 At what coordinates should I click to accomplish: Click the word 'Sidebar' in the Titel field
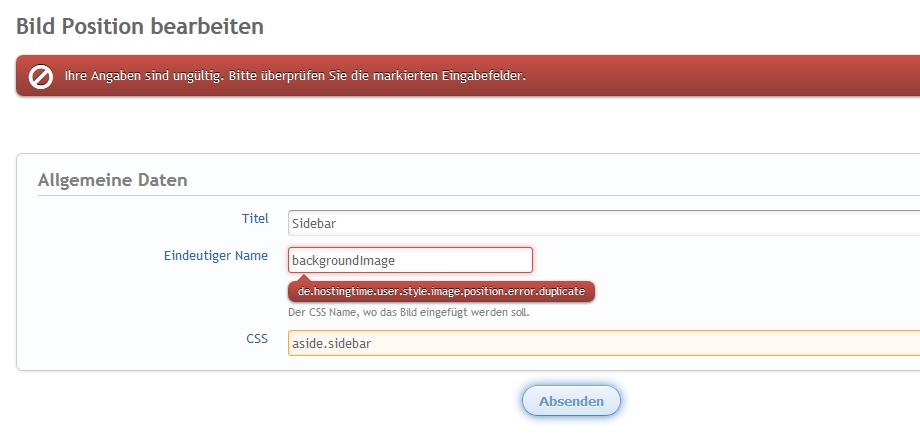point(312,223)
